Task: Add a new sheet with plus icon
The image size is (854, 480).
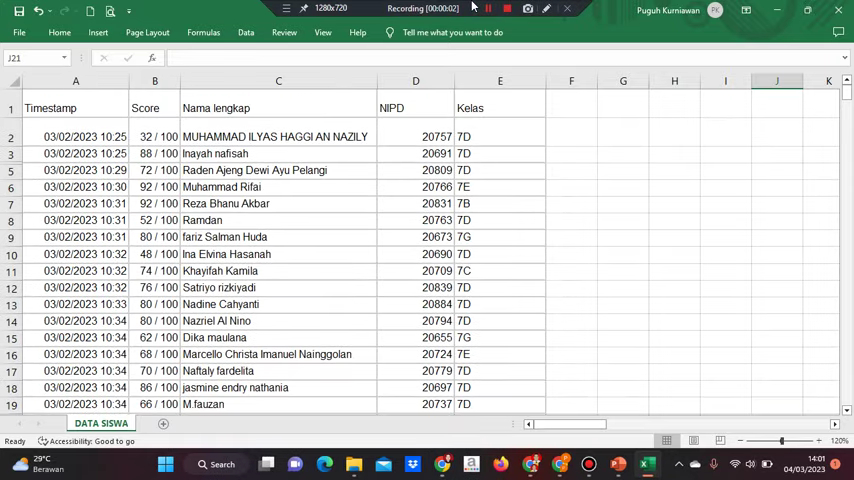Action: (163, 424)
